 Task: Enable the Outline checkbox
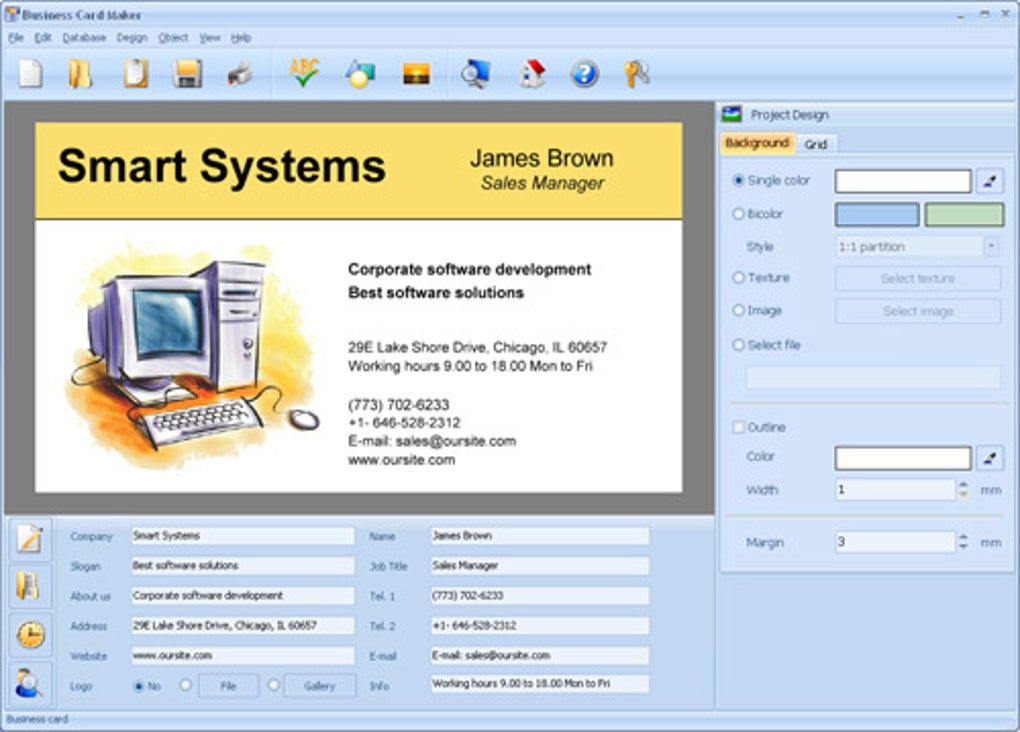click(738, 427)
